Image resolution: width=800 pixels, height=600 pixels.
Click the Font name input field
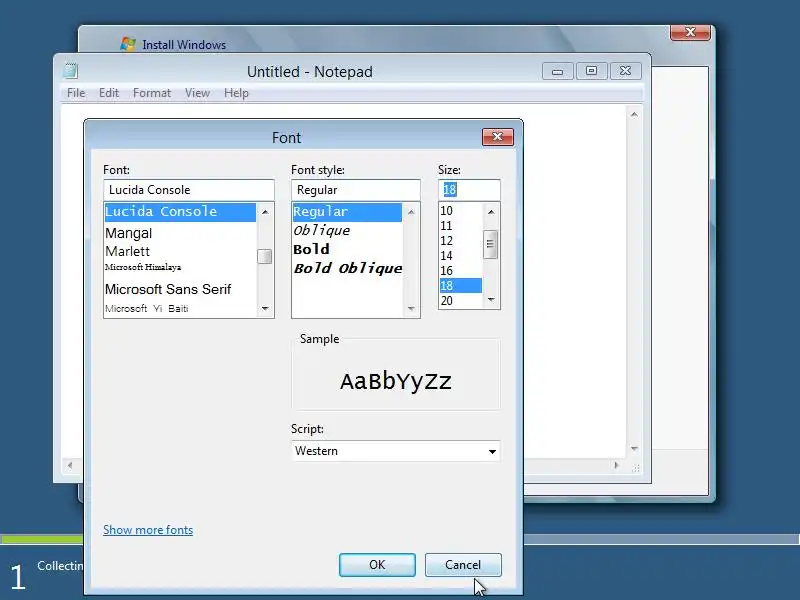[189, 190]
